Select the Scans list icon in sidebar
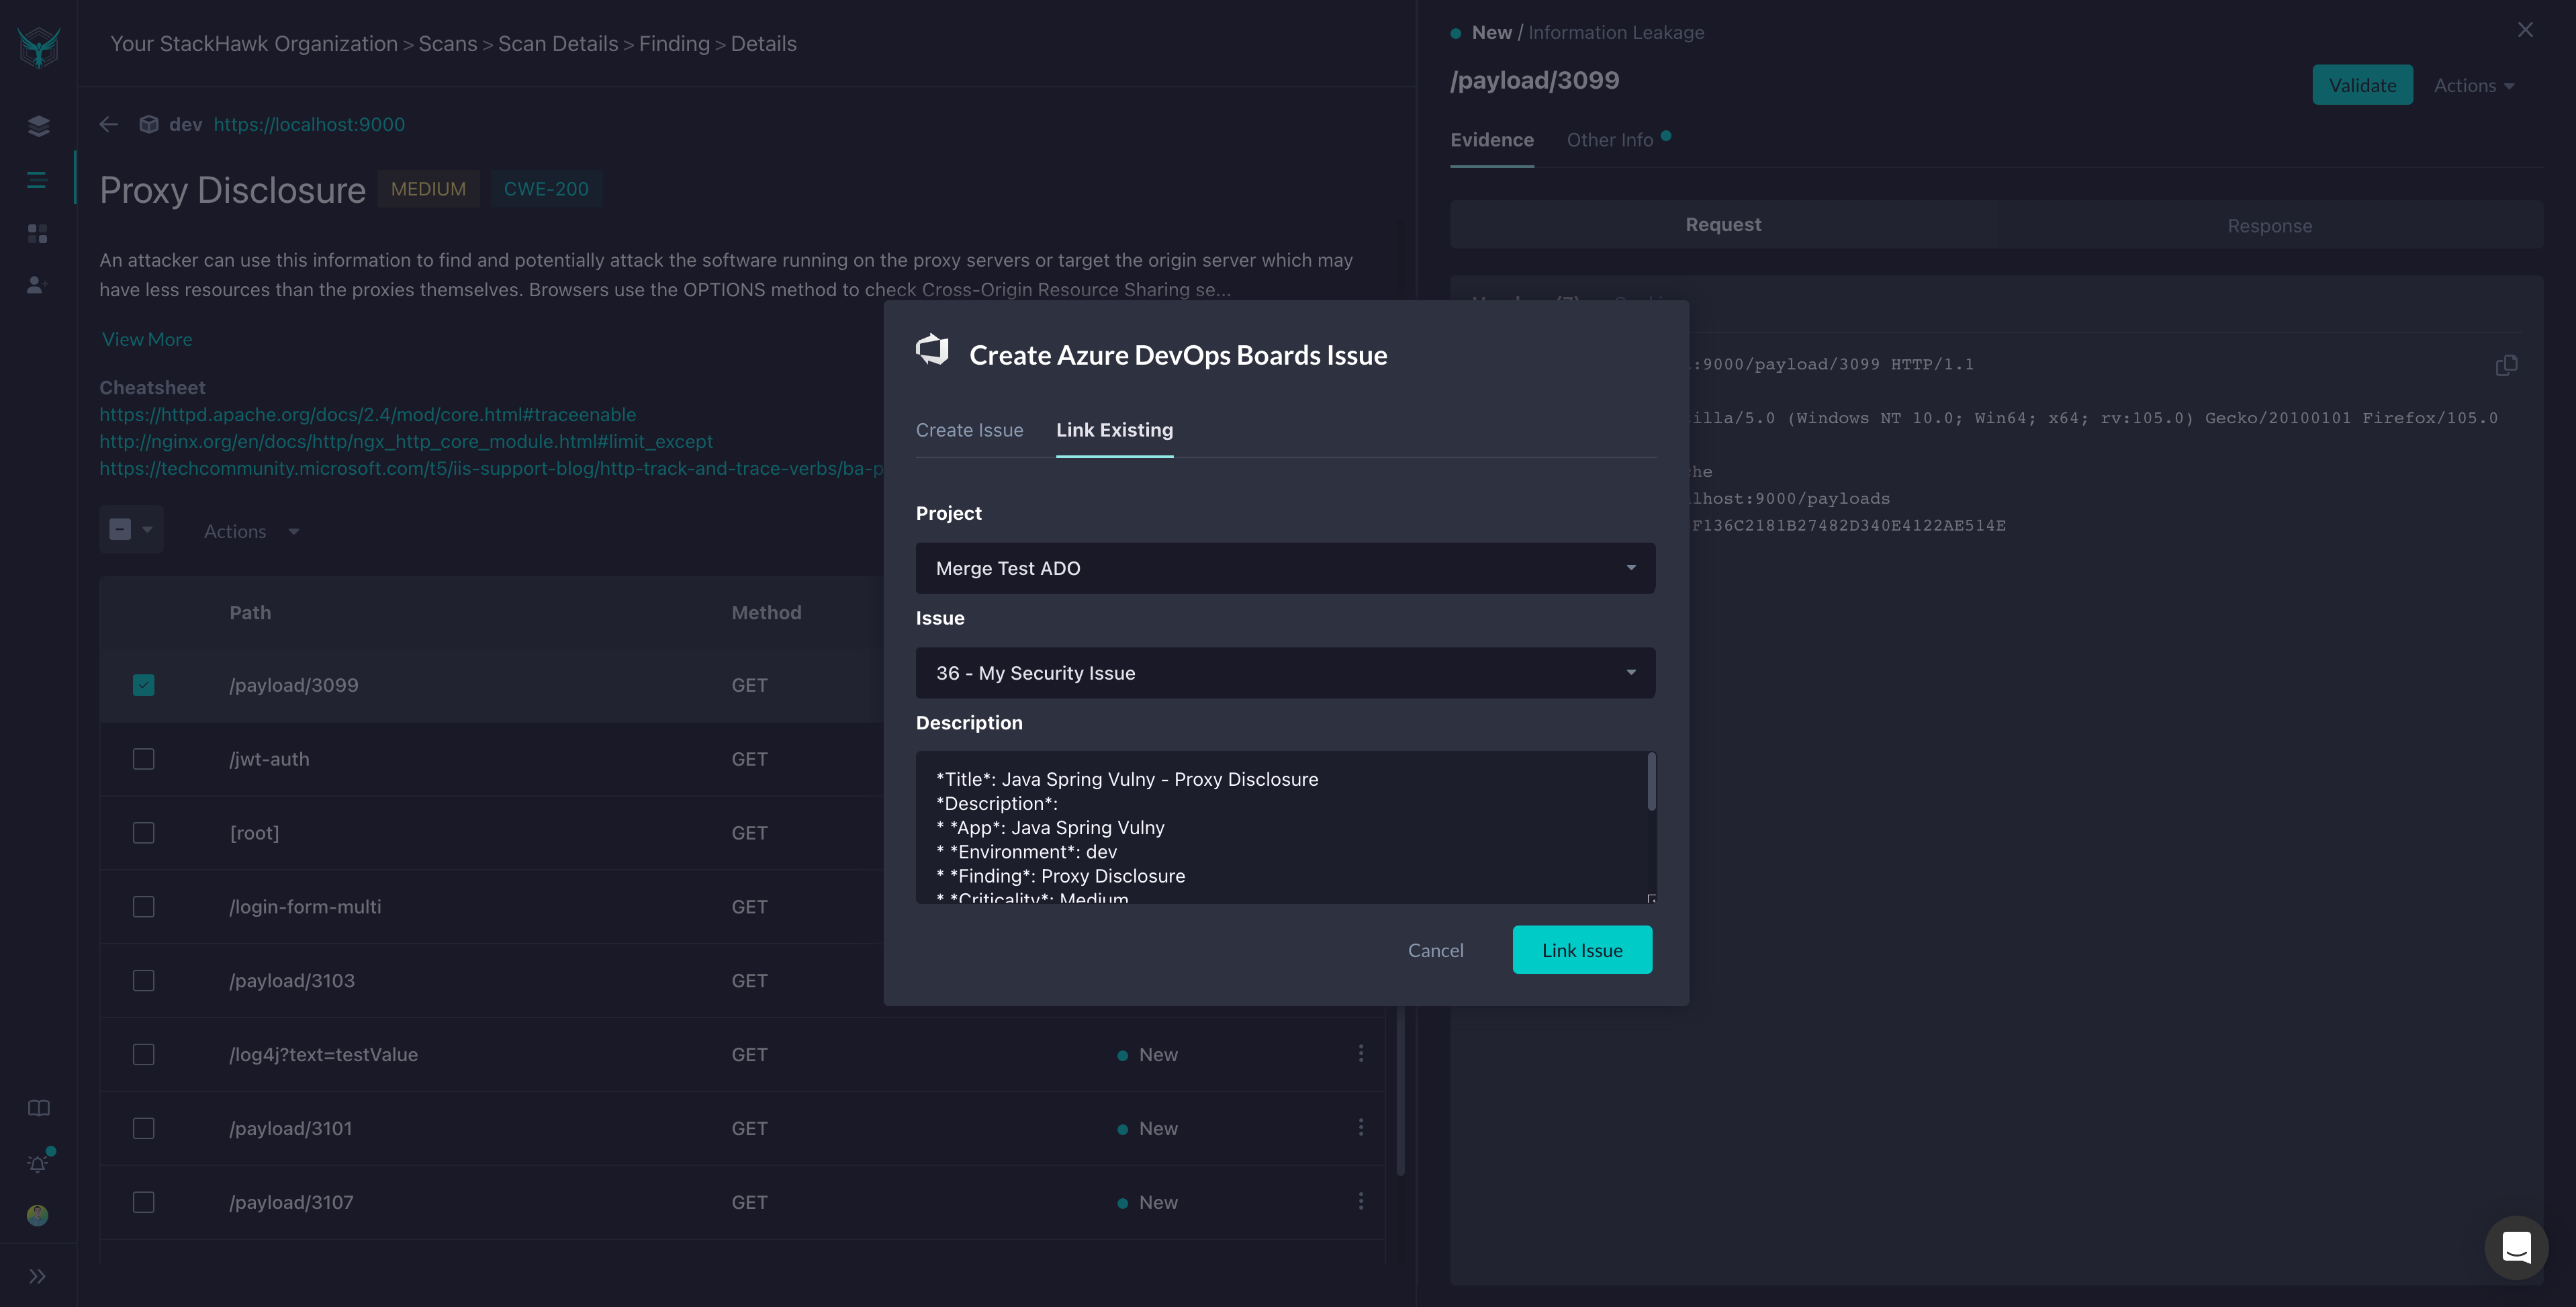 [x=37, y=179]
